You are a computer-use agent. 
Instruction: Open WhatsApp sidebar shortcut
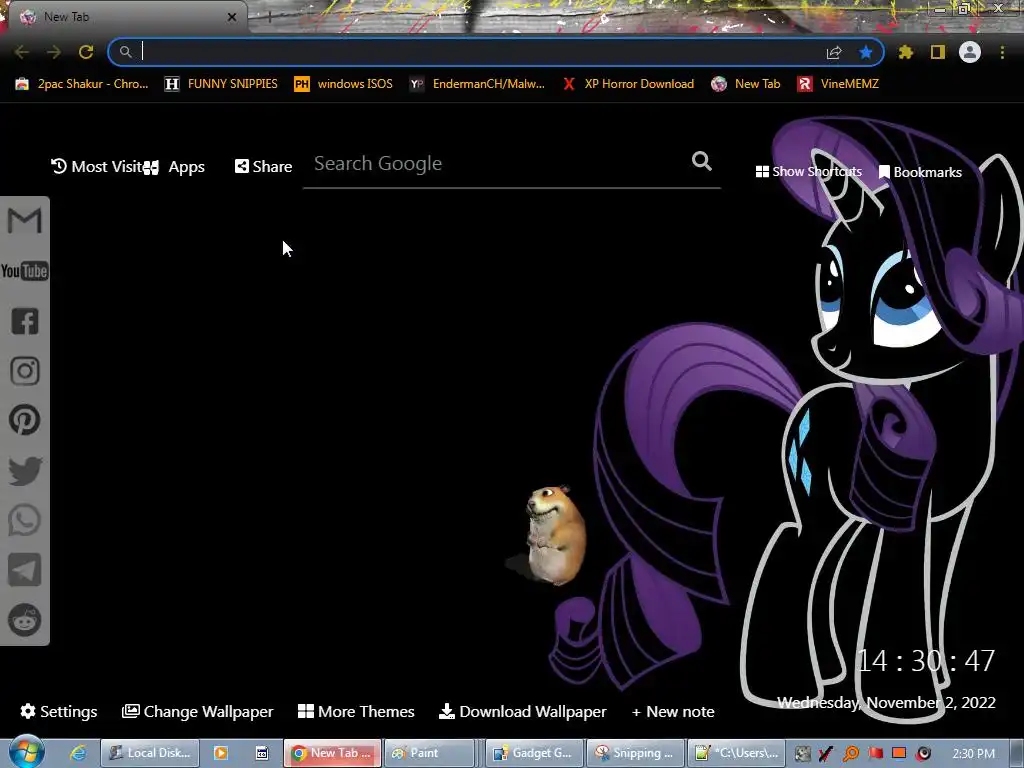(24, 520)
